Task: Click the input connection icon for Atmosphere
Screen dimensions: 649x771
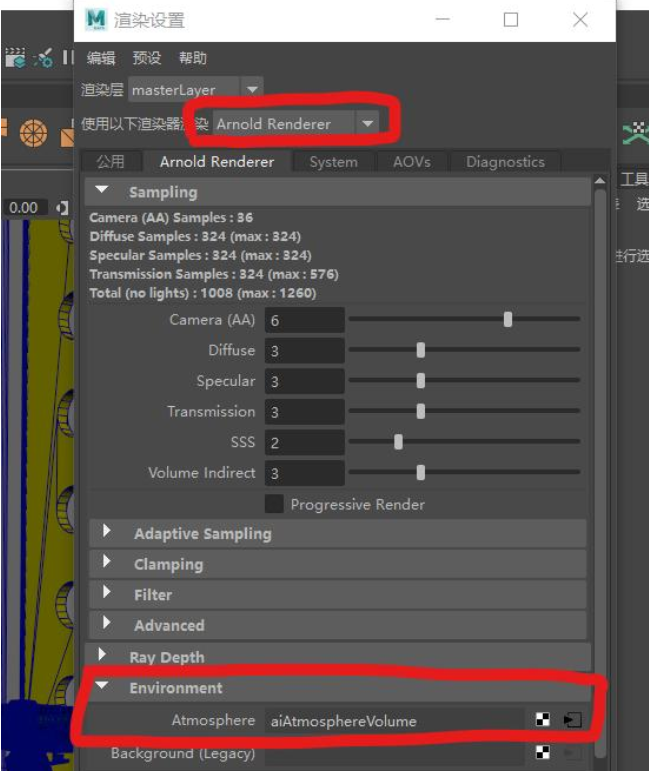Action: [x=571, y=720]
